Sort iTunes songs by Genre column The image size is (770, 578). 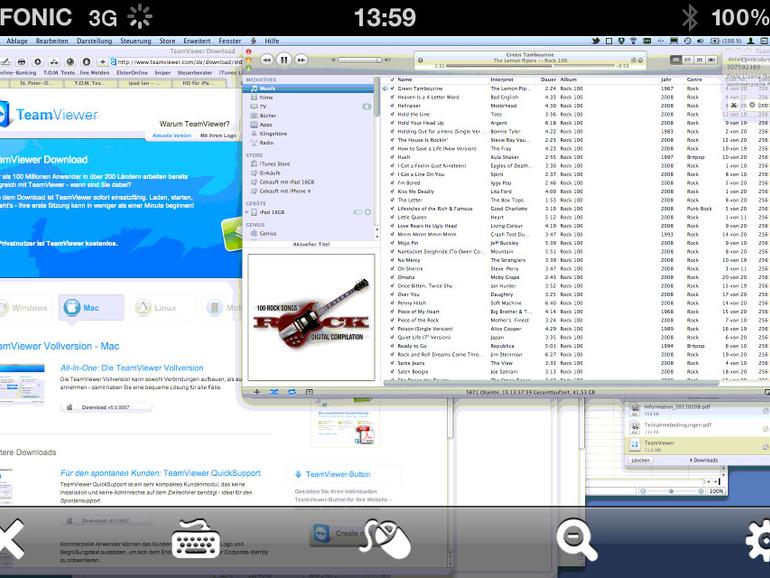[694, 79]
